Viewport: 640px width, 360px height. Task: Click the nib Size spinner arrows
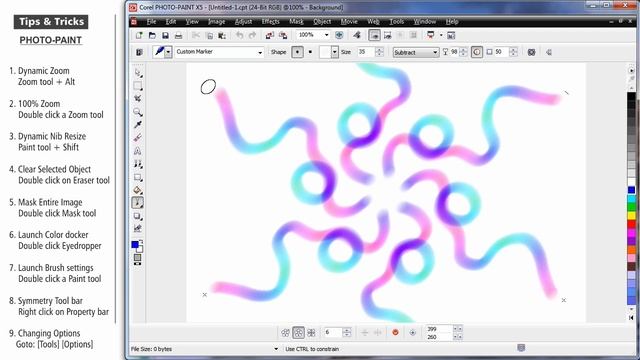pos(379,52)
